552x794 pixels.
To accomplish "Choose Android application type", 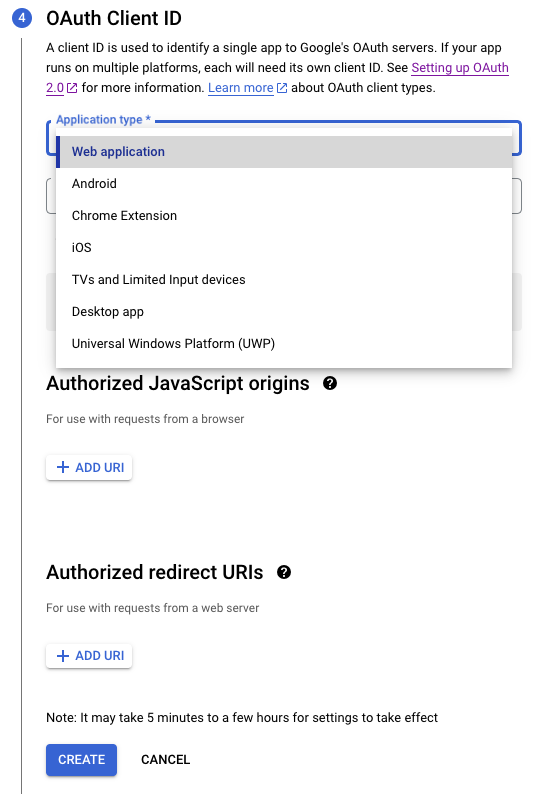I will pyautogui.click(x=284, y=183).
